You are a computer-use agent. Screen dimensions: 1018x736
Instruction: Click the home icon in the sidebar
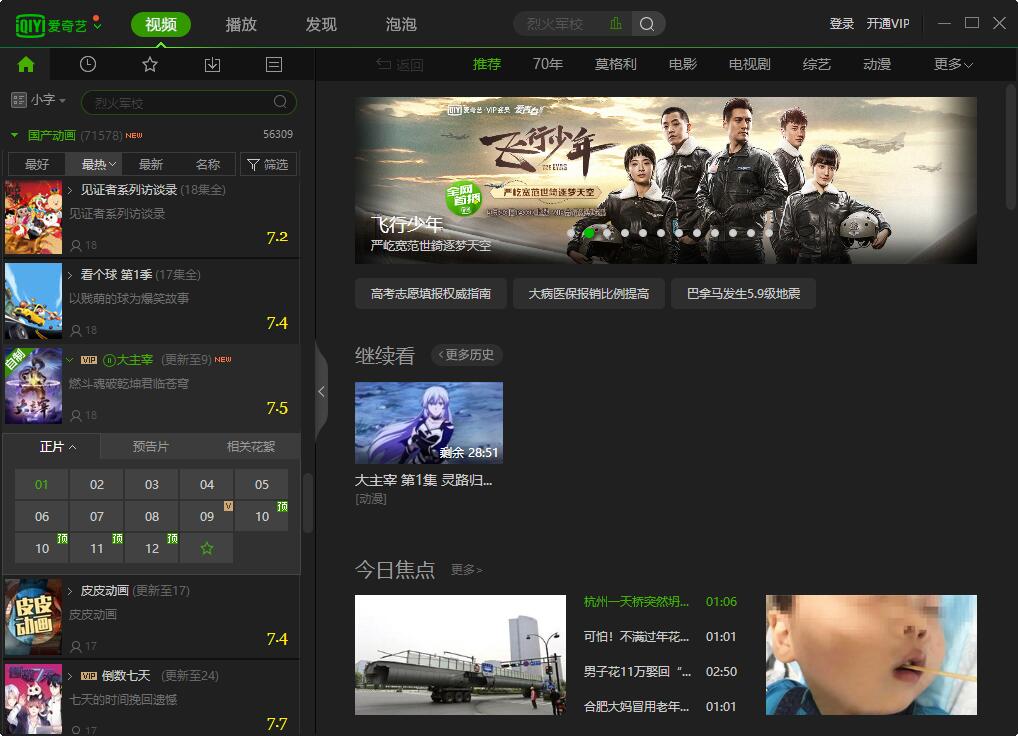click(x=25, y=63)
